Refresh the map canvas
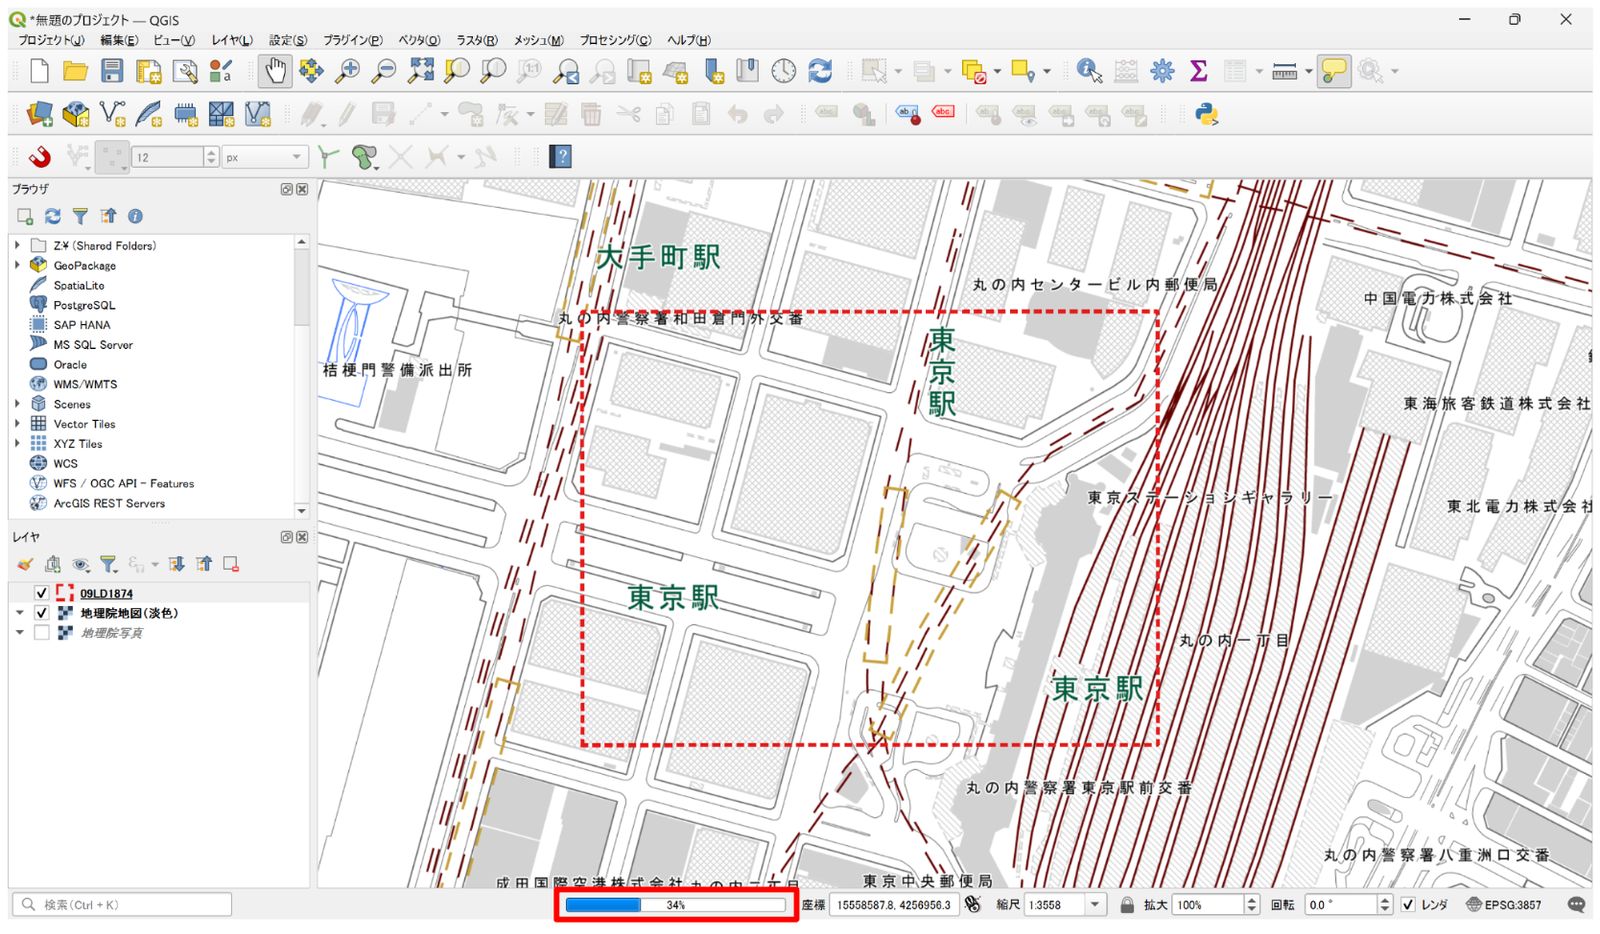This screenshot has width=1600, height=934. coord(820,71)
